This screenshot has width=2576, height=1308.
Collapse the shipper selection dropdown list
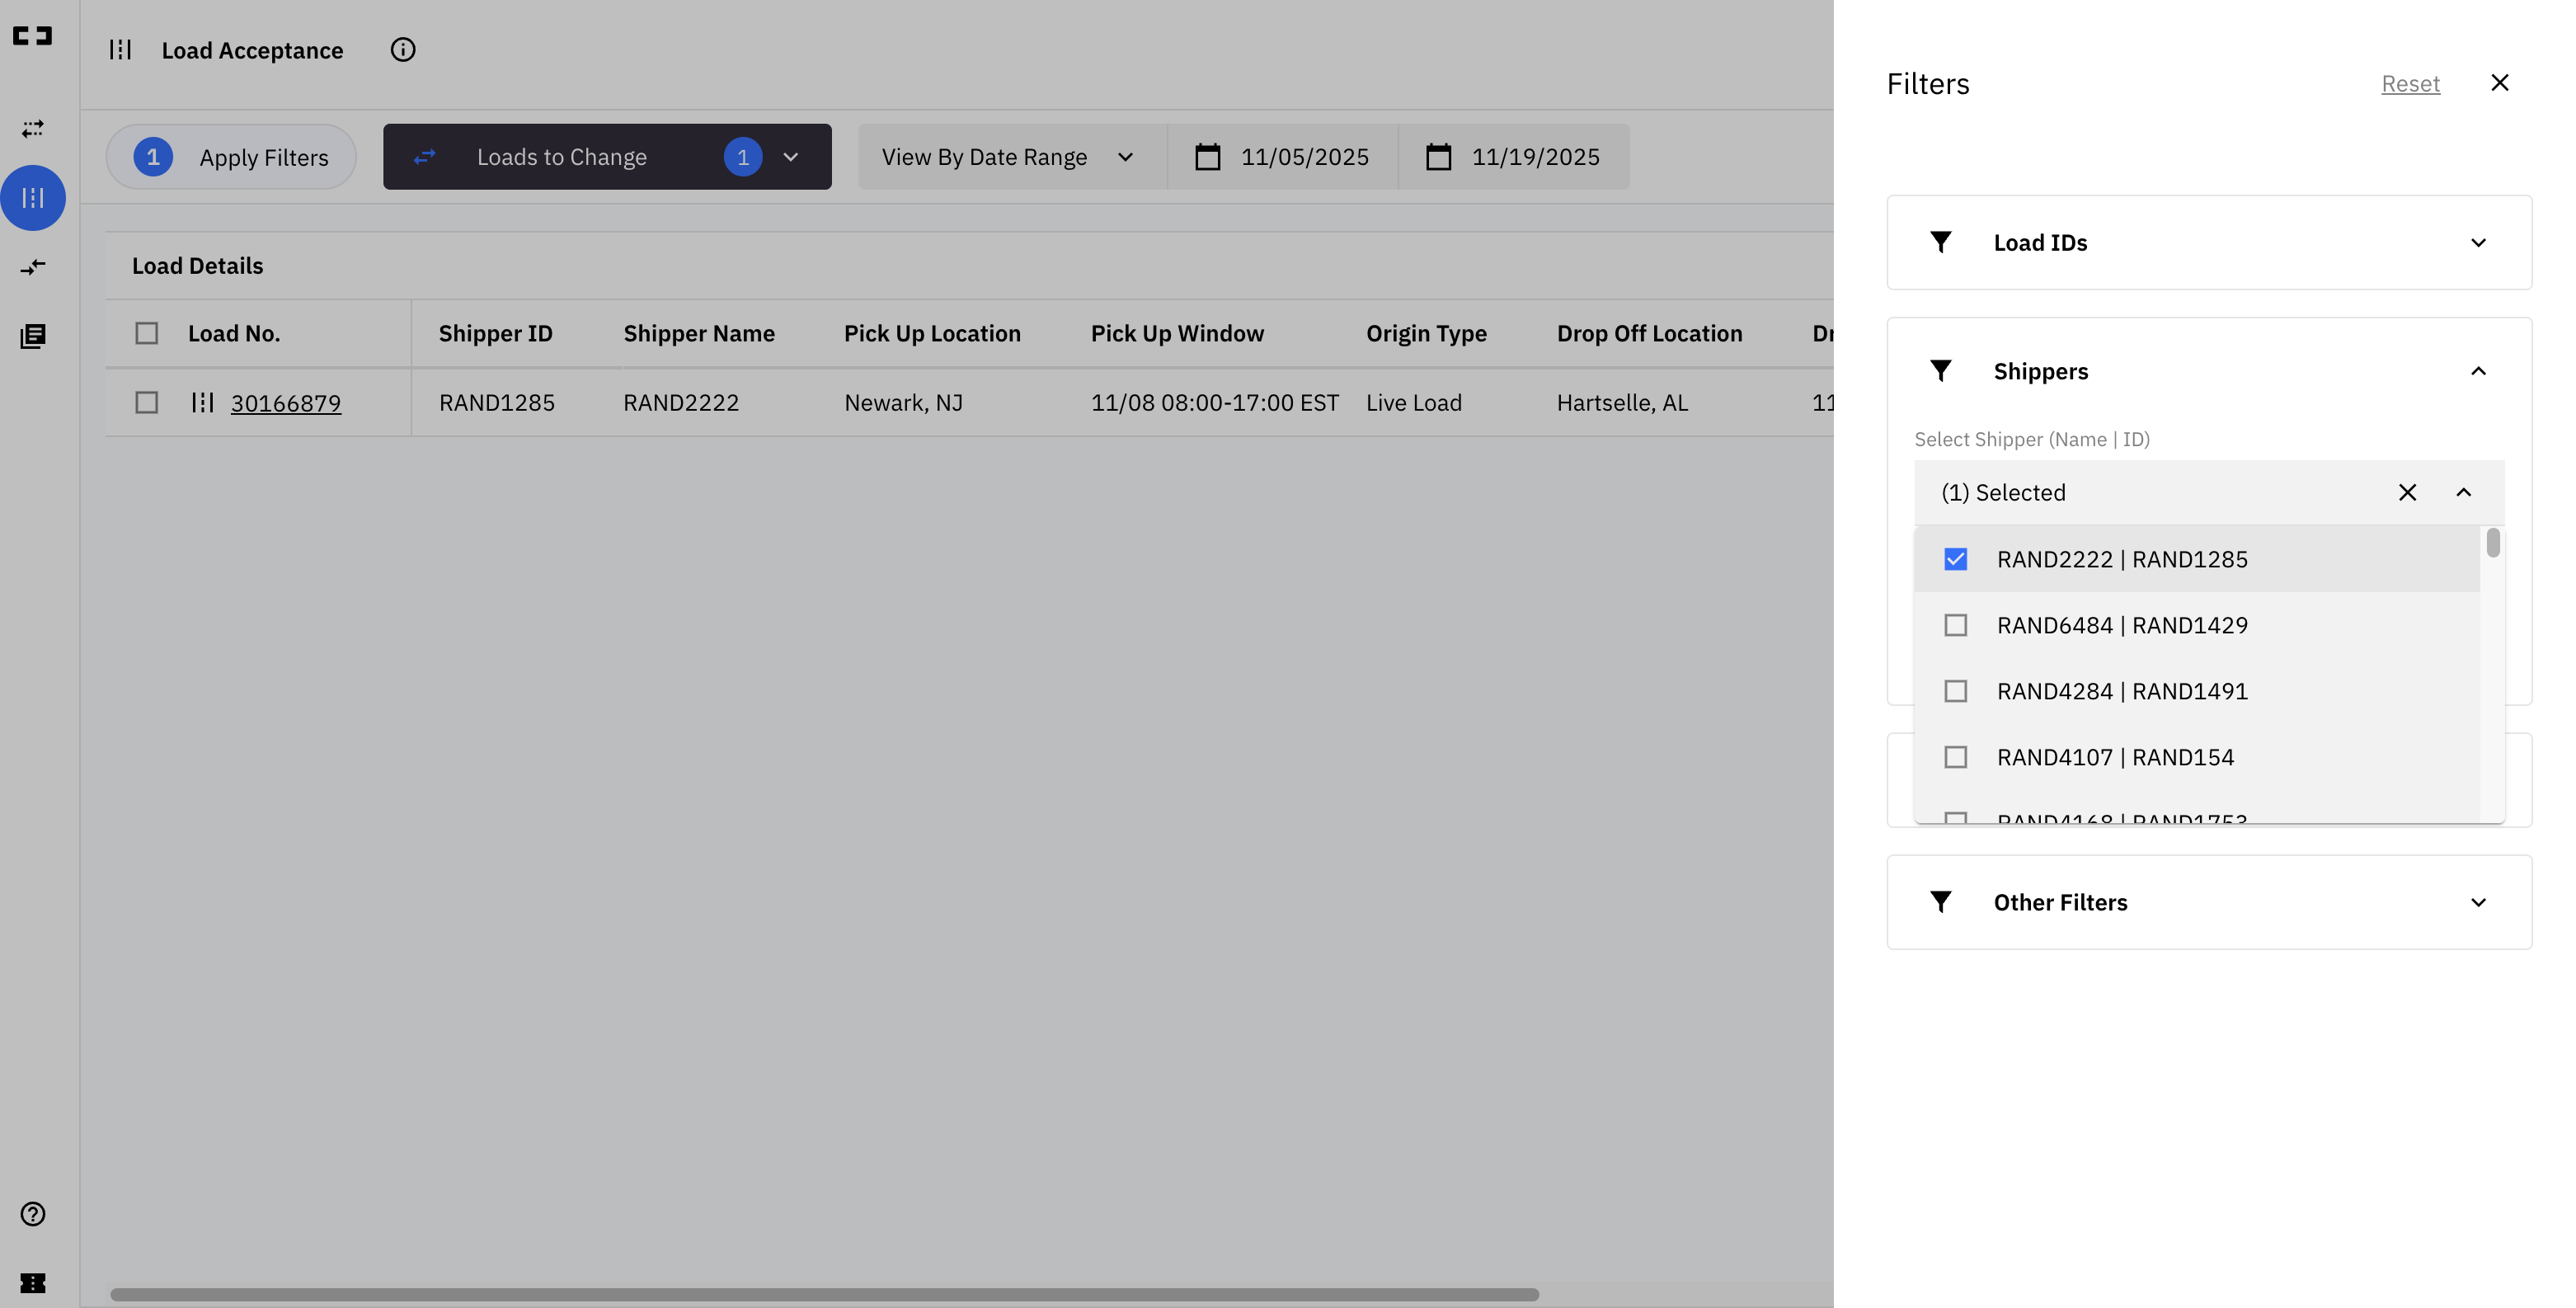coord(2463,493)
